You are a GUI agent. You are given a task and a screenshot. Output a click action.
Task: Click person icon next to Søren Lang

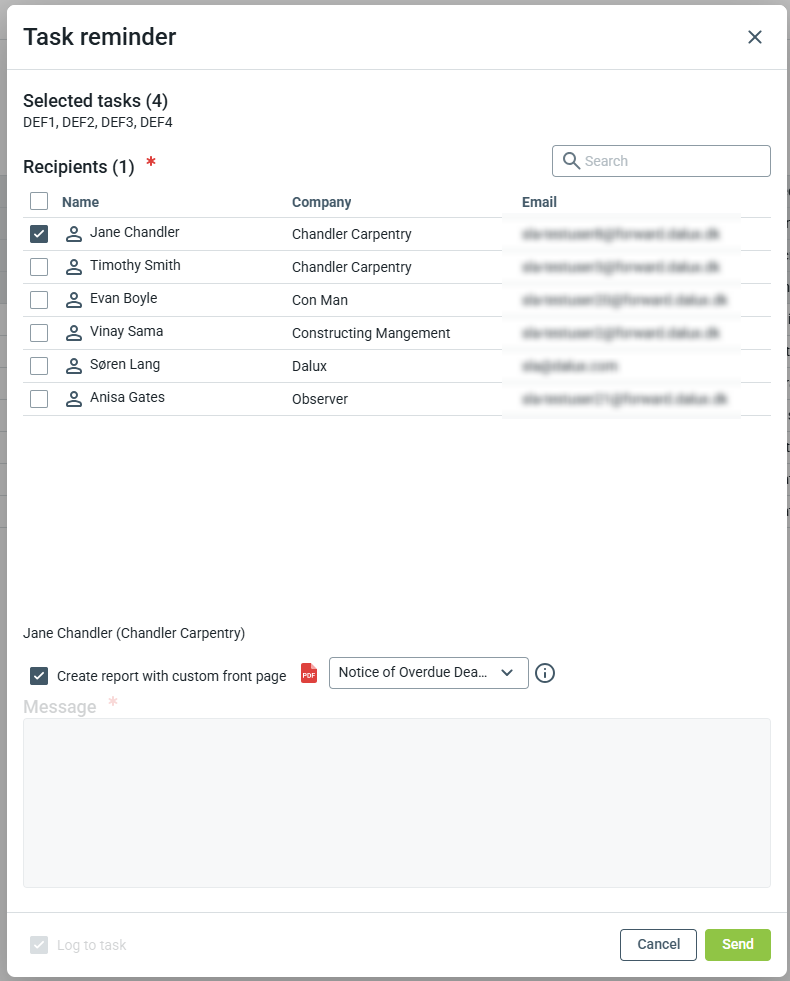pyautogui.click(x=73, y=366)
